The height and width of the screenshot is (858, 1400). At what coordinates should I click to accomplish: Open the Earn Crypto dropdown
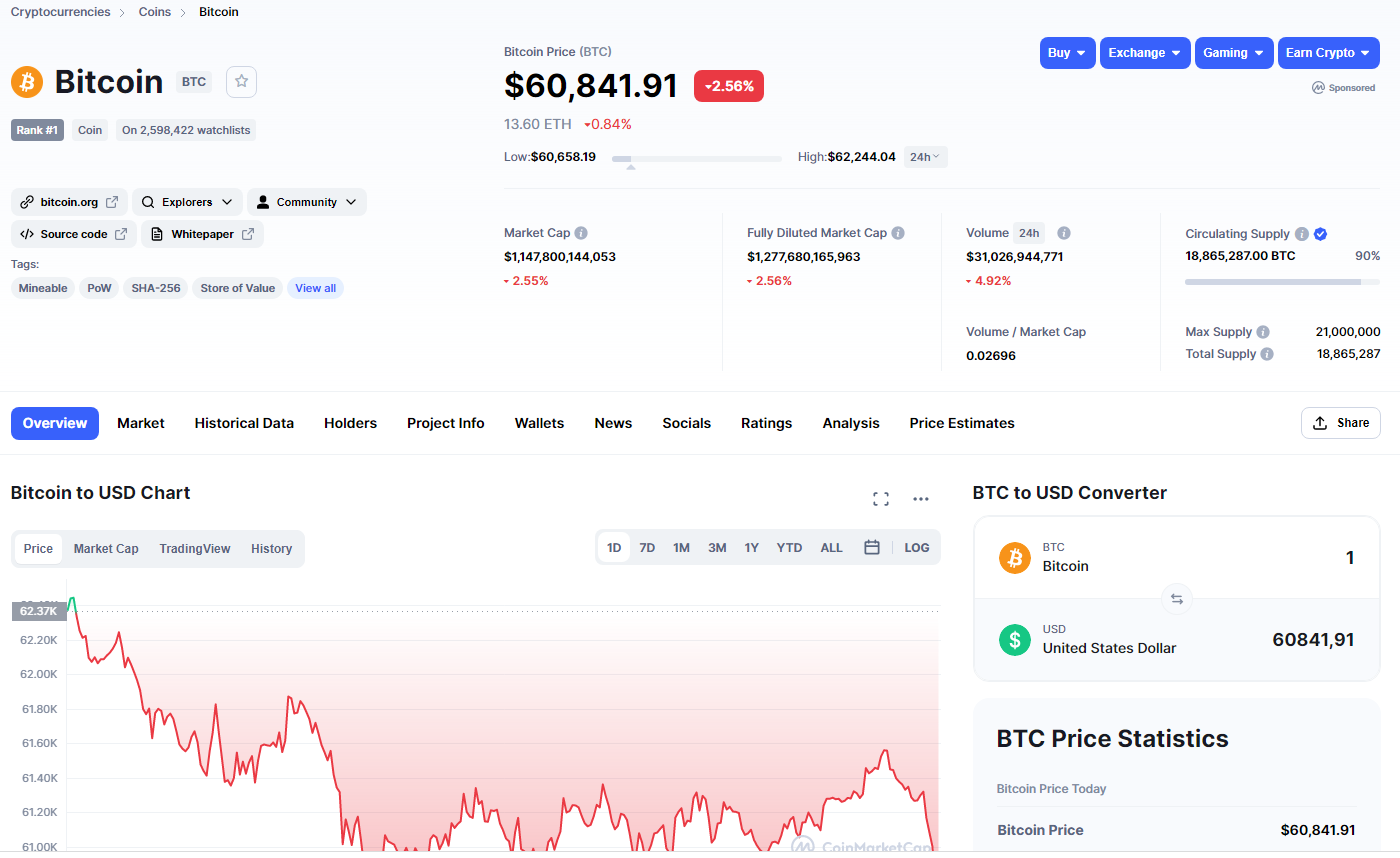click(x=1329, y=53)
